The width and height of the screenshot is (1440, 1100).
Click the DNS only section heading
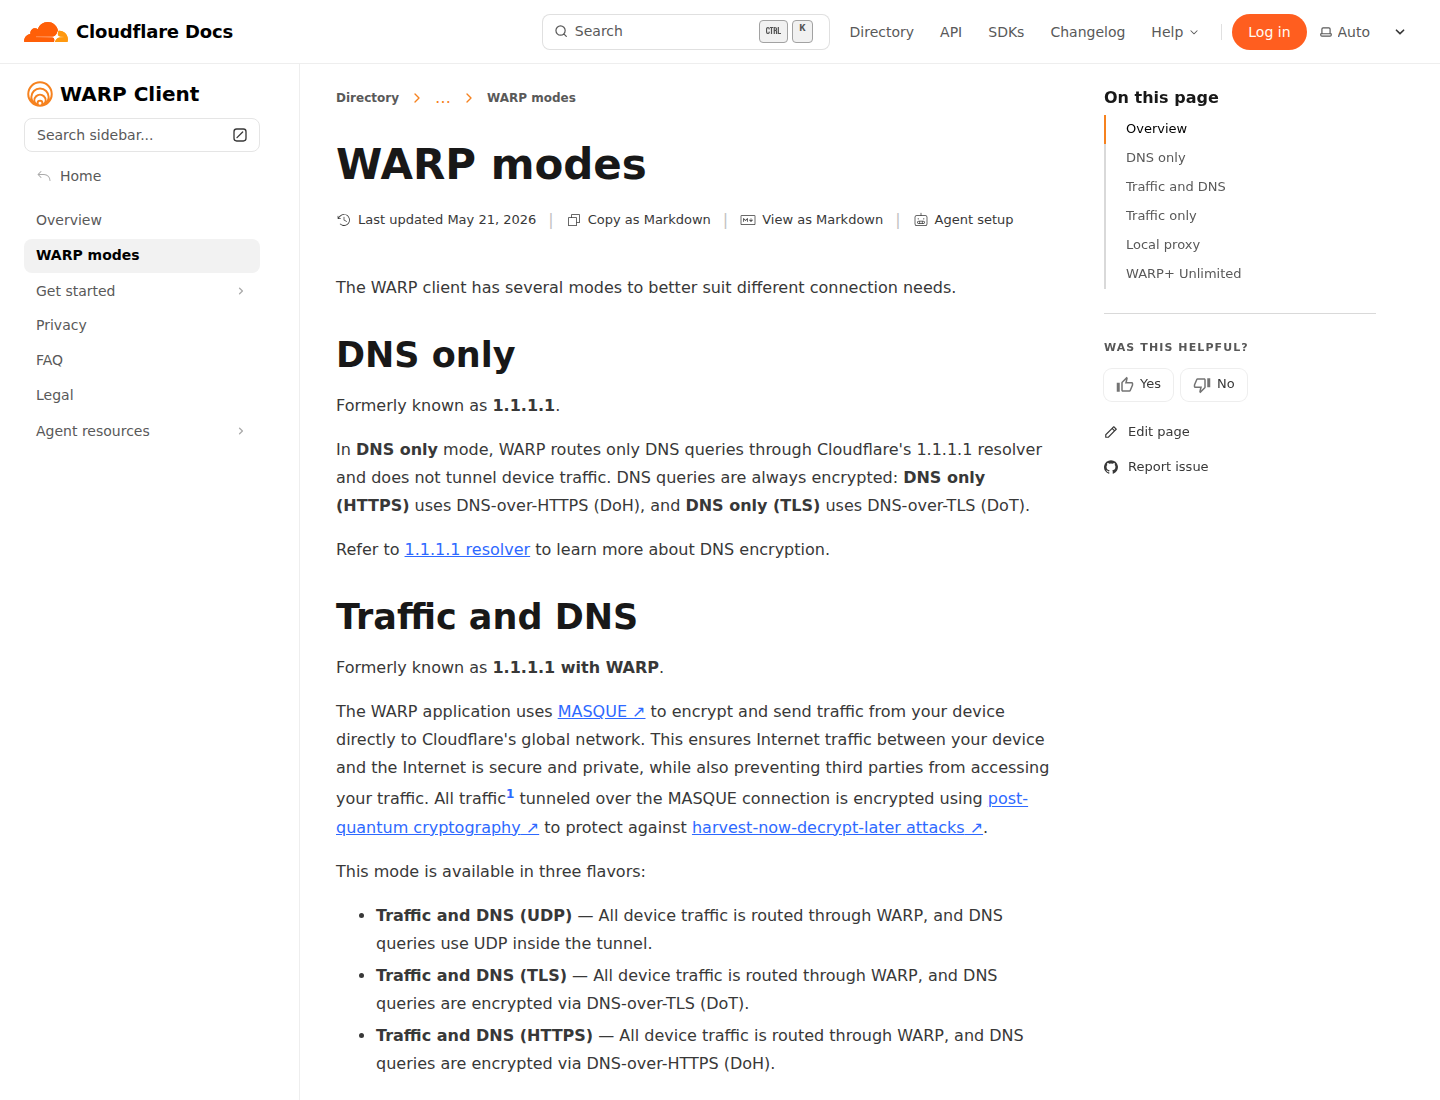pyautogui.click(x=425, y=355)
